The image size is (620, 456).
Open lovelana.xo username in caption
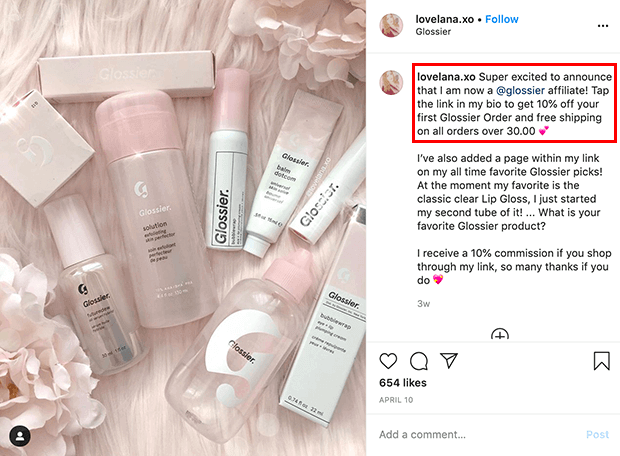(446, 77)
